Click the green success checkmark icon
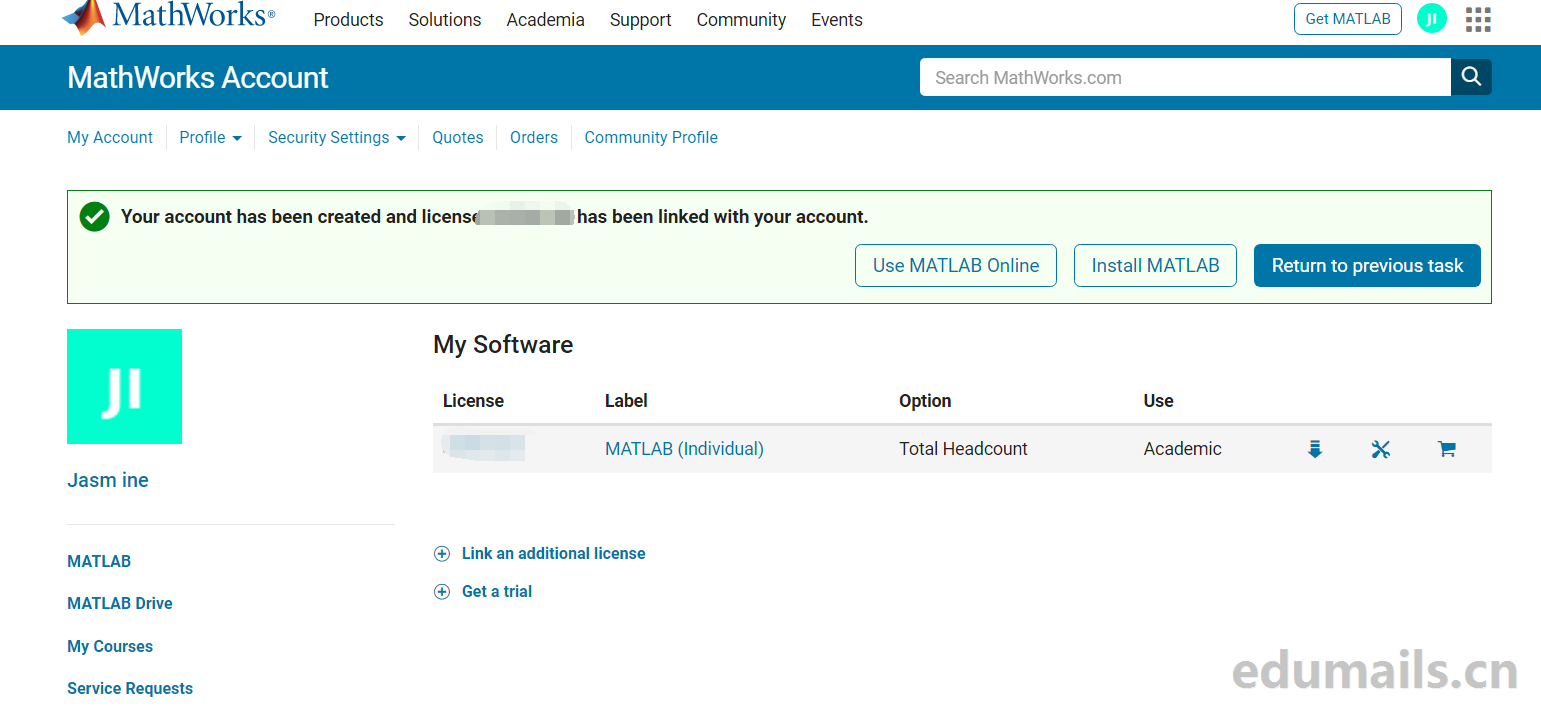 94,217
